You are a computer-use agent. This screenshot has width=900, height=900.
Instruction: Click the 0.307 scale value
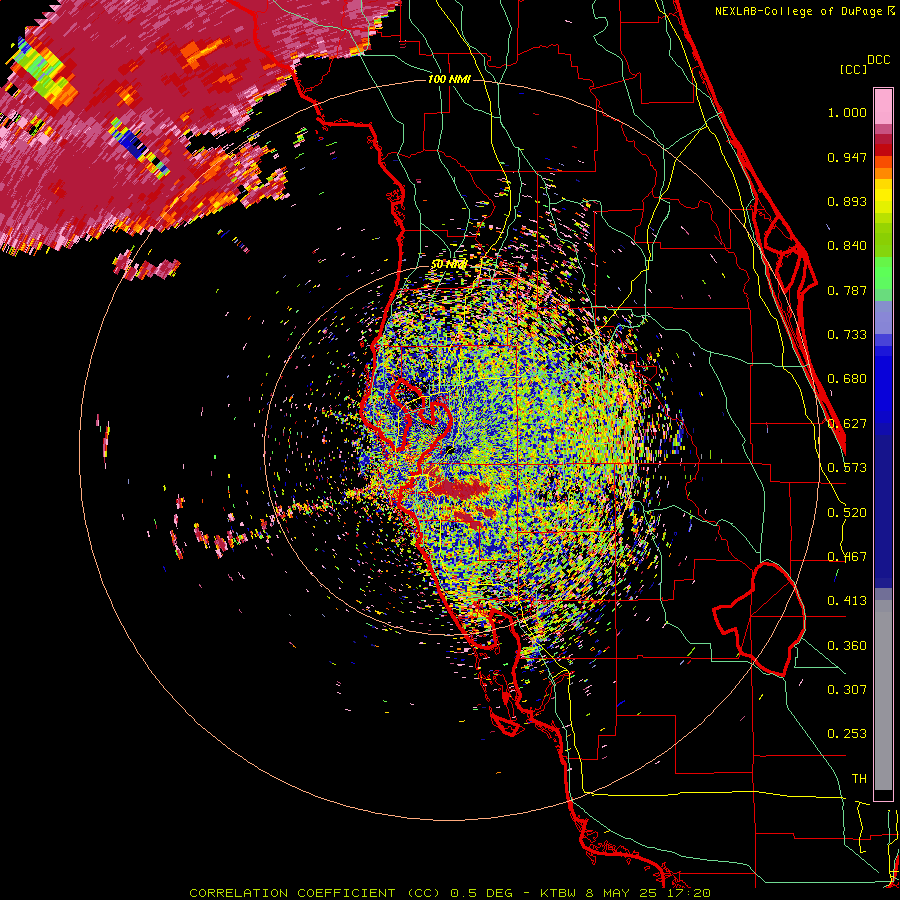[x=847, y=690]
